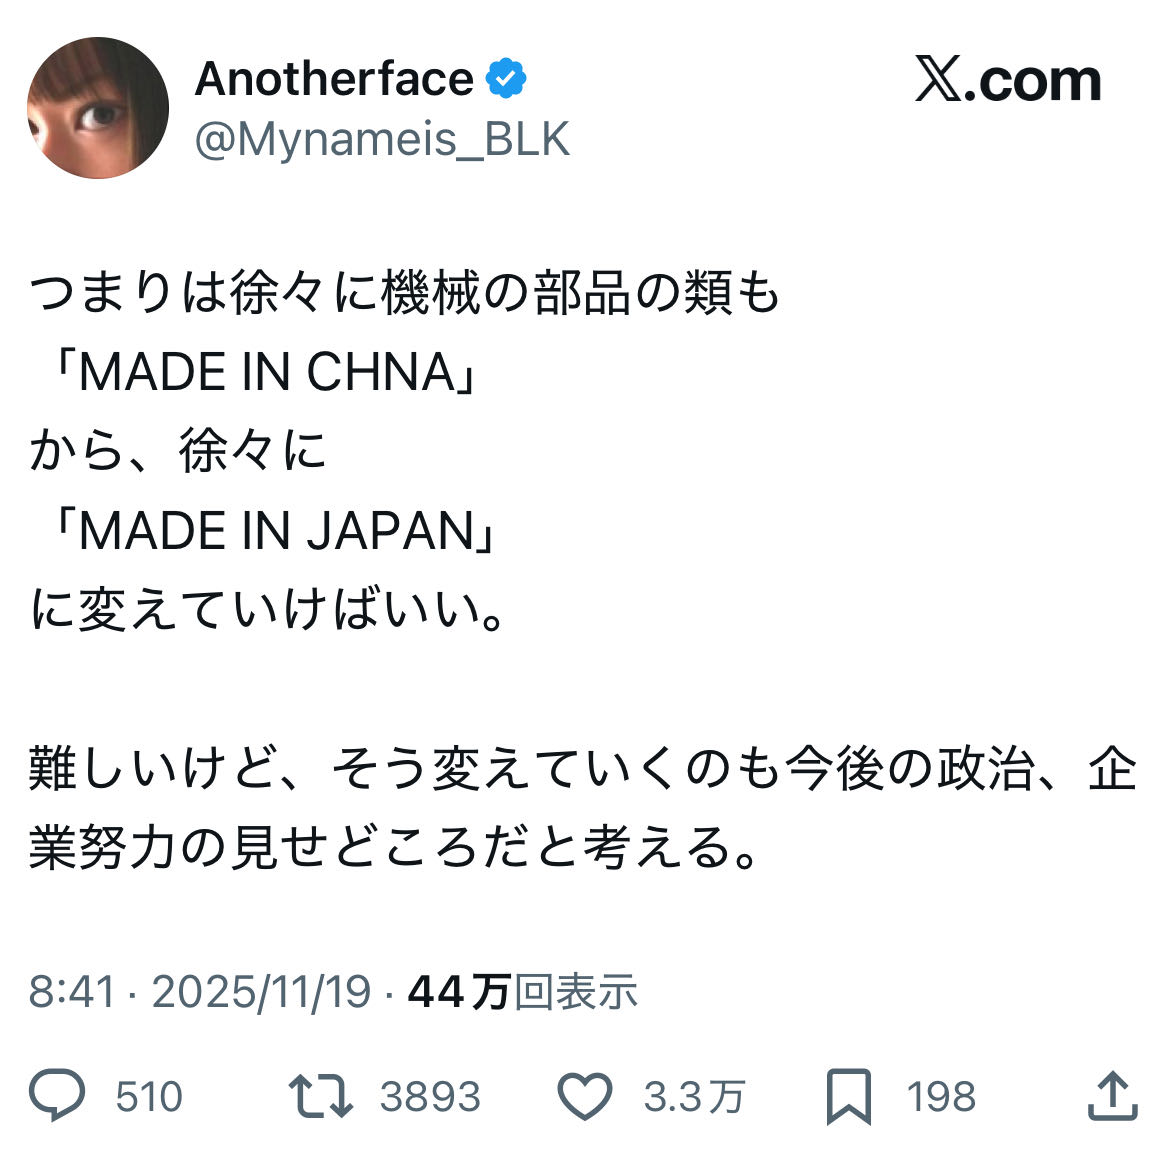This screenshot has width=1170, height=1169.
Task: Click the 198 bookmarks count
Action: coord(941,1097)
